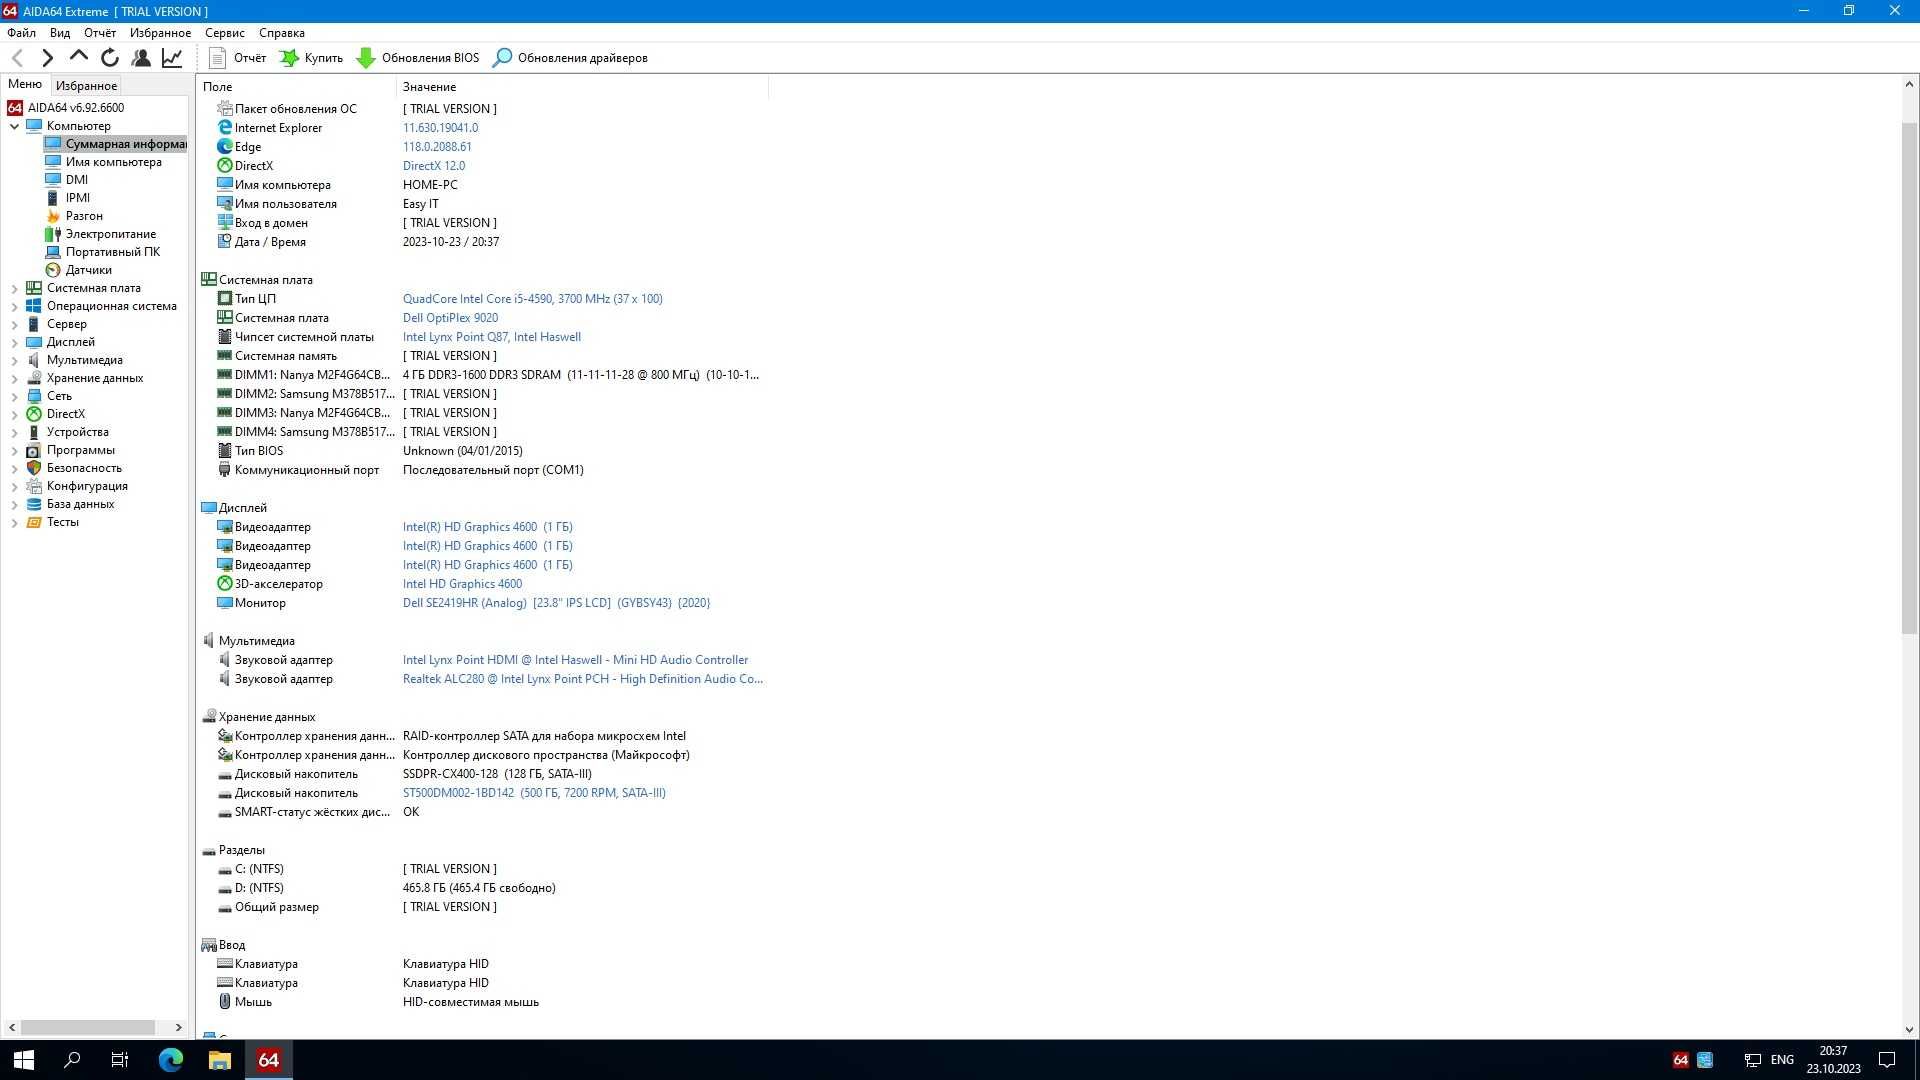This screenshot has height=1080, width=1920.
Task: Select DirectX node in the tree
Action: point(65,414)
